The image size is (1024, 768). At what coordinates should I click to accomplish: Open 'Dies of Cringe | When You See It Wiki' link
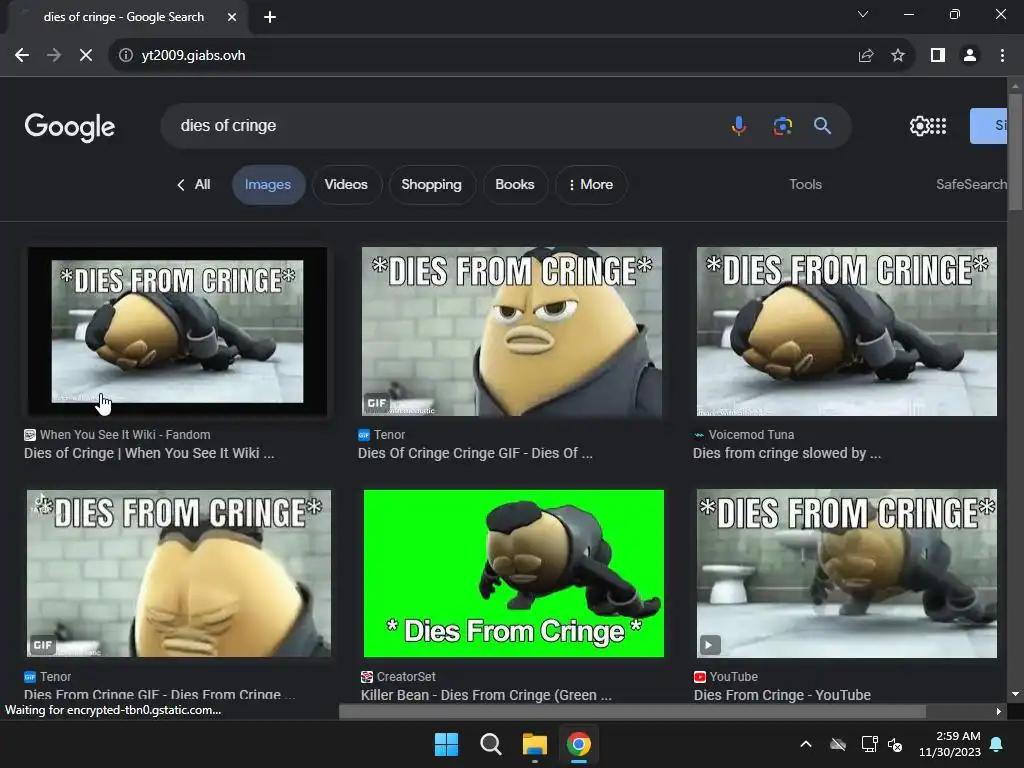click(x=149, y=453)
